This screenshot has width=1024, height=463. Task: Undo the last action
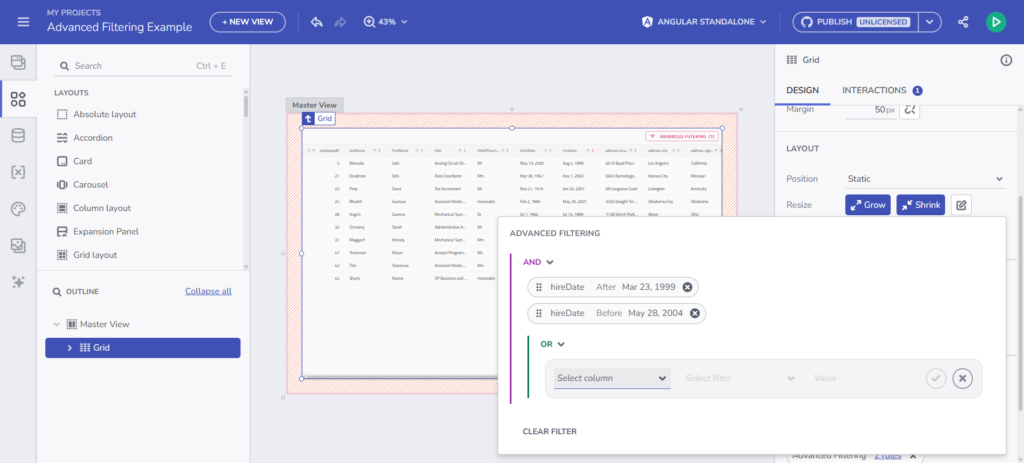(x=317, y=22)
